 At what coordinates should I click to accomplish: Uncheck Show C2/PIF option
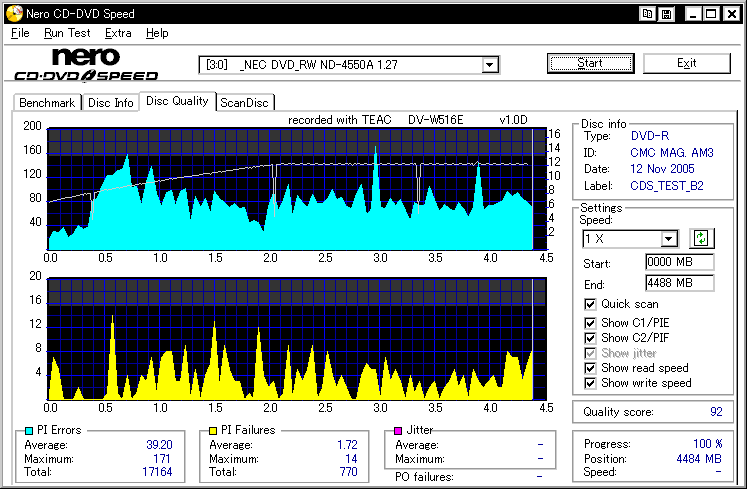(590, 338)
